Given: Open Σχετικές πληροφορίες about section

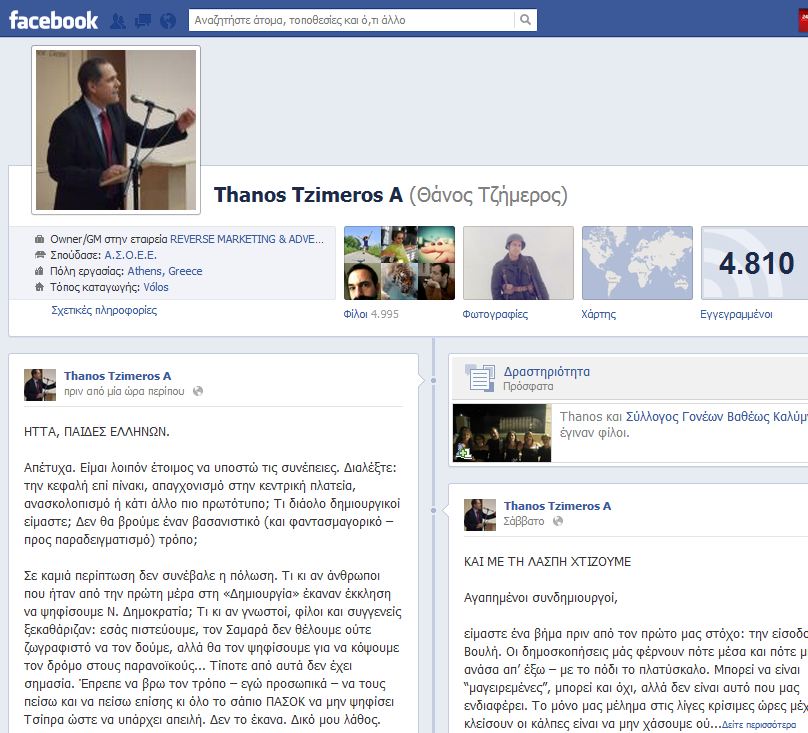Looking at the screenshot, I should click(104, 311).
